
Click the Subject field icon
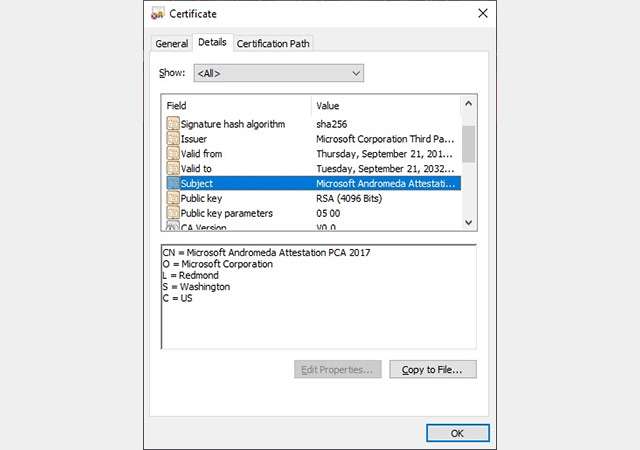pyautogui.click(x=173, y=184)
